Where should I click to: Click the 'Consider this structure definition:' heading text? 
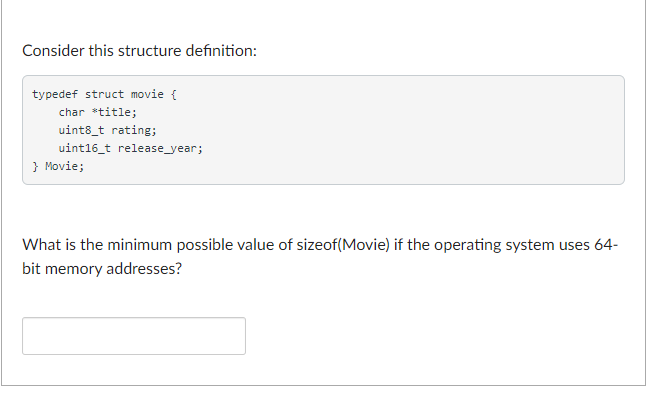point(140,51)
